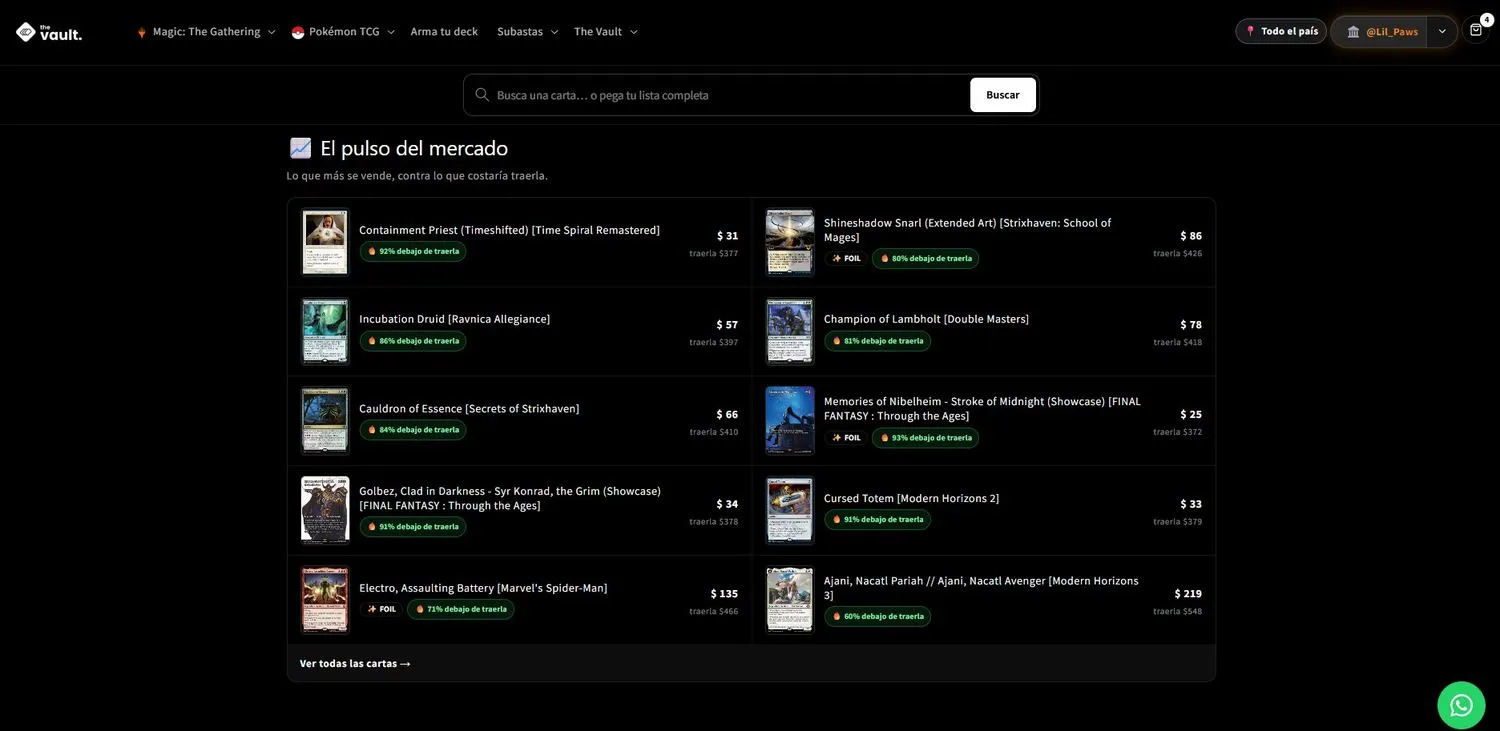Viewport: 1500px width, 731px height.
Task: Click the bank icon beside @Lil_Paws
Action: [1353, 32]
